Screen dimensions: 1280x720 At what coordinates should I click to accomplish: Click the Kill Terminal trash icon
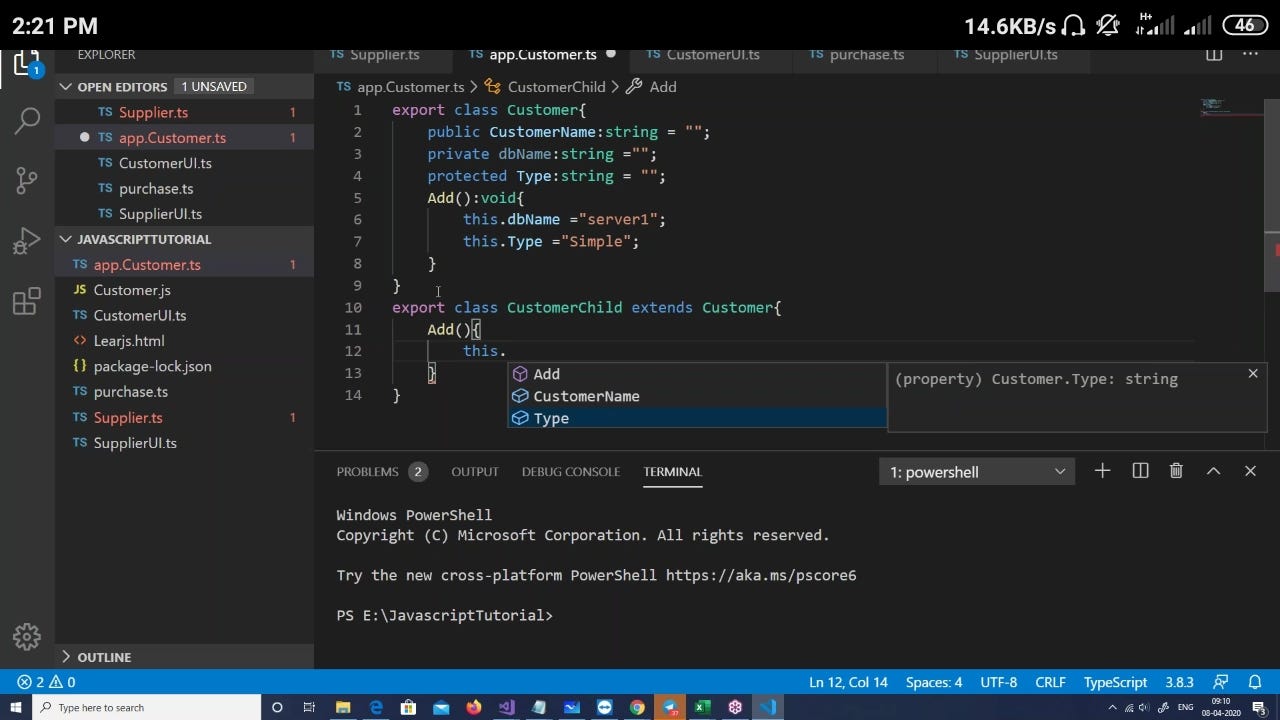point(1176,470)
